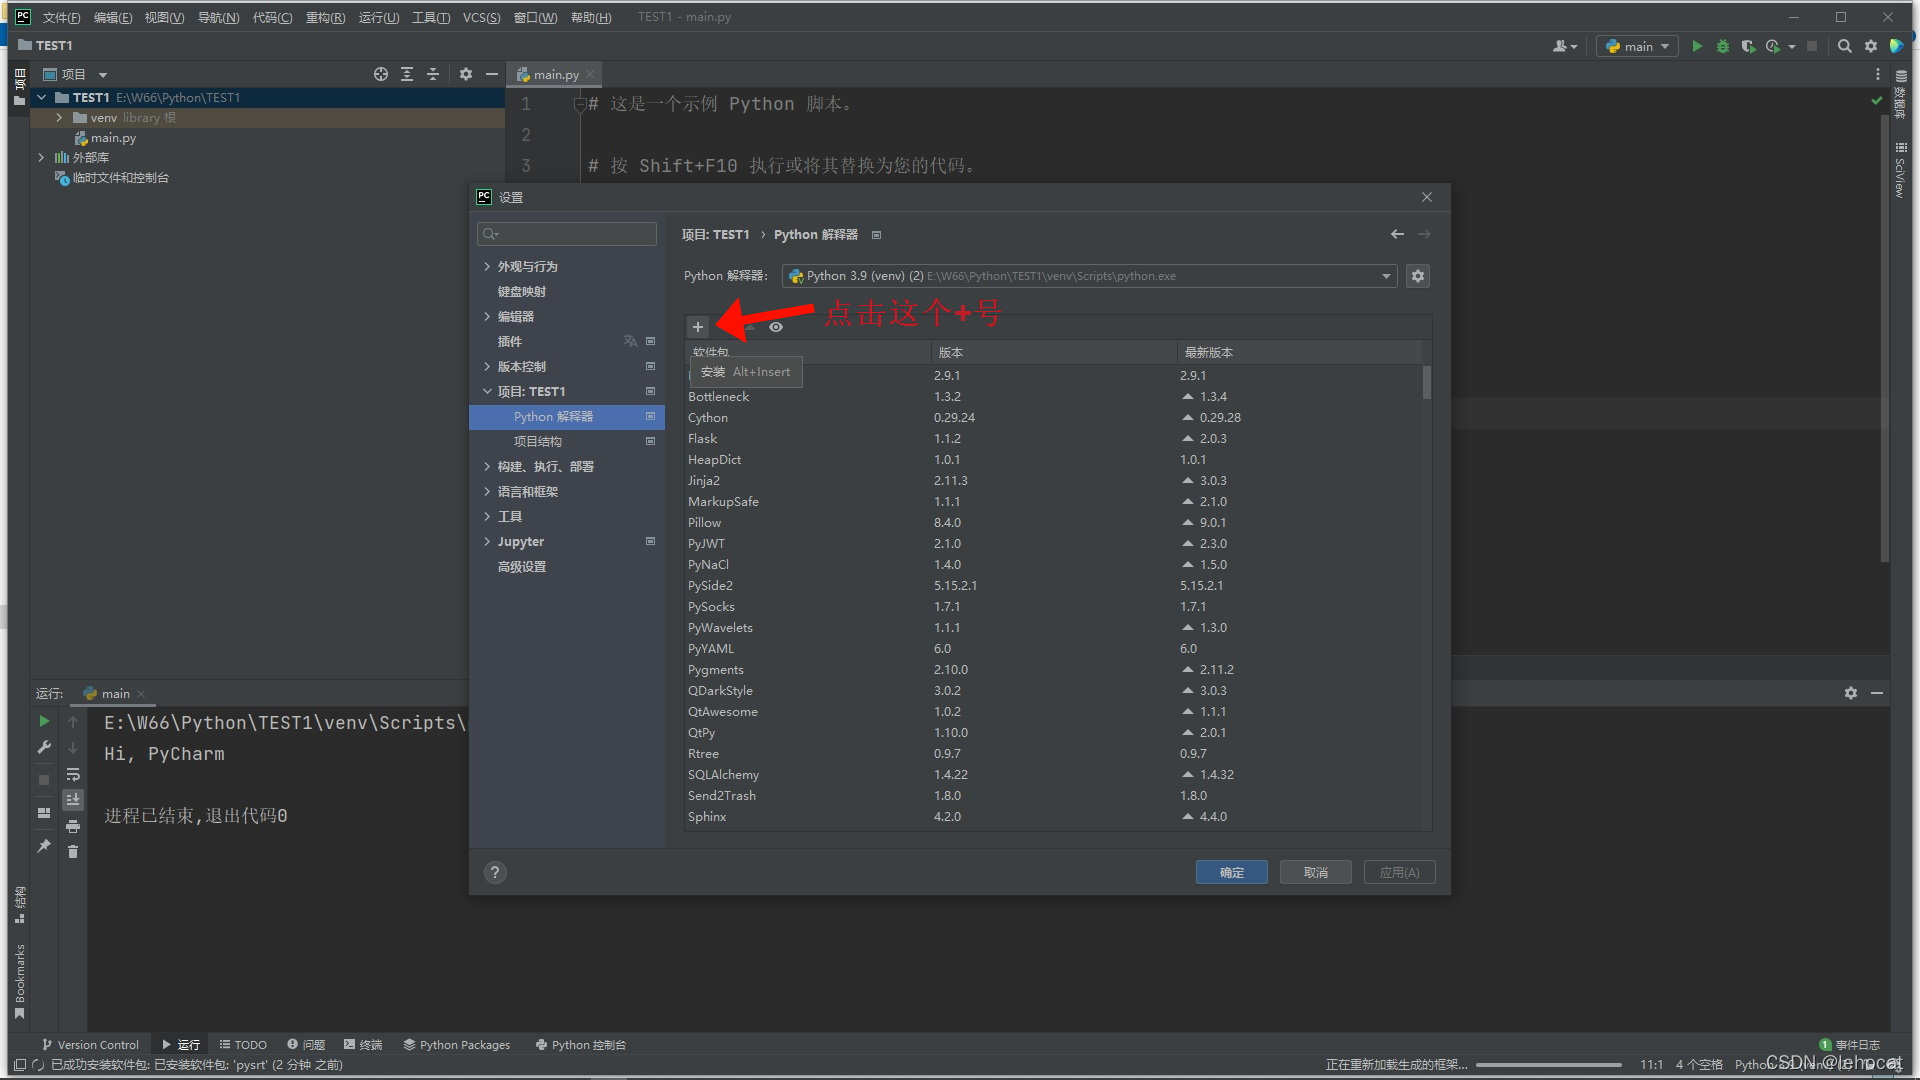Click collapse all icon in project panel
Image resolution: width=1920 pixels, height=1080 pixels.
(433, 74)
